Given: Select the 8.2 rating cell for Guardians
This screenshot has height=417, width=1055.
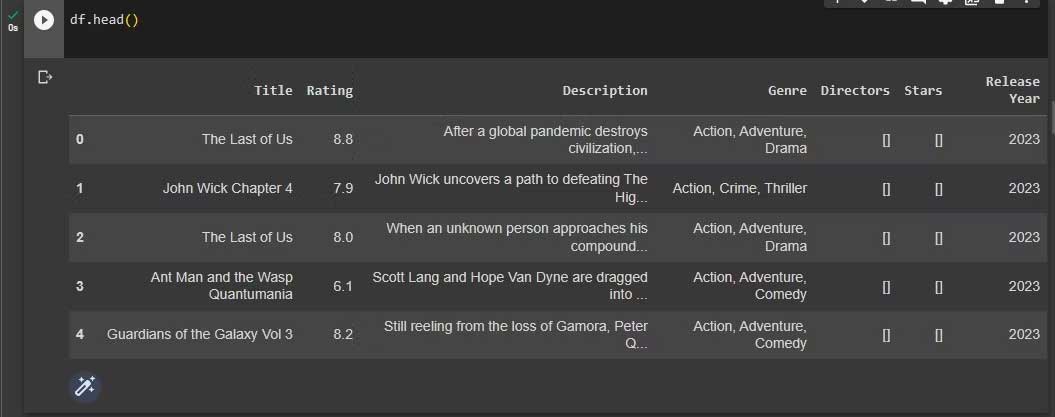Looking at the screenshot, I should coord(343,334).
